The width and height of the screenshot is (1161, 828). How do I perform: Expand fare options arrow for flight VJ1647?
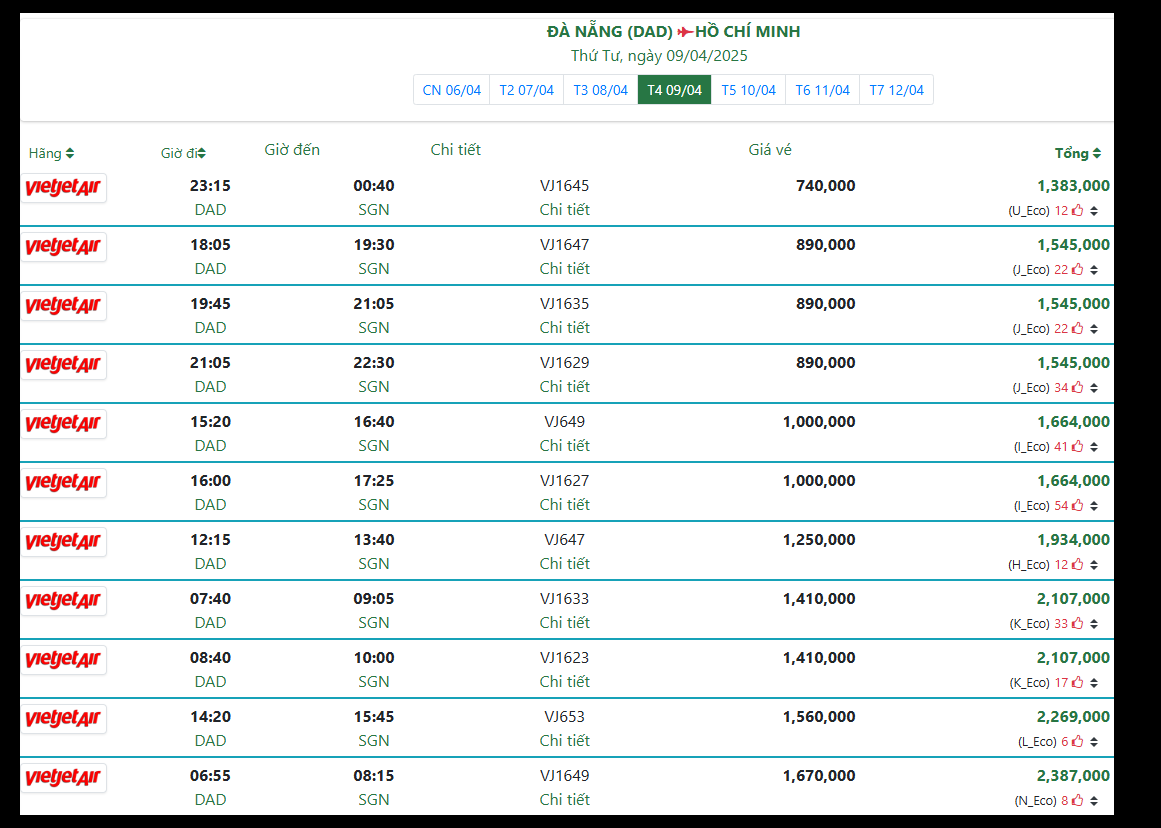pyautogui.click(x=1094, y=270)
